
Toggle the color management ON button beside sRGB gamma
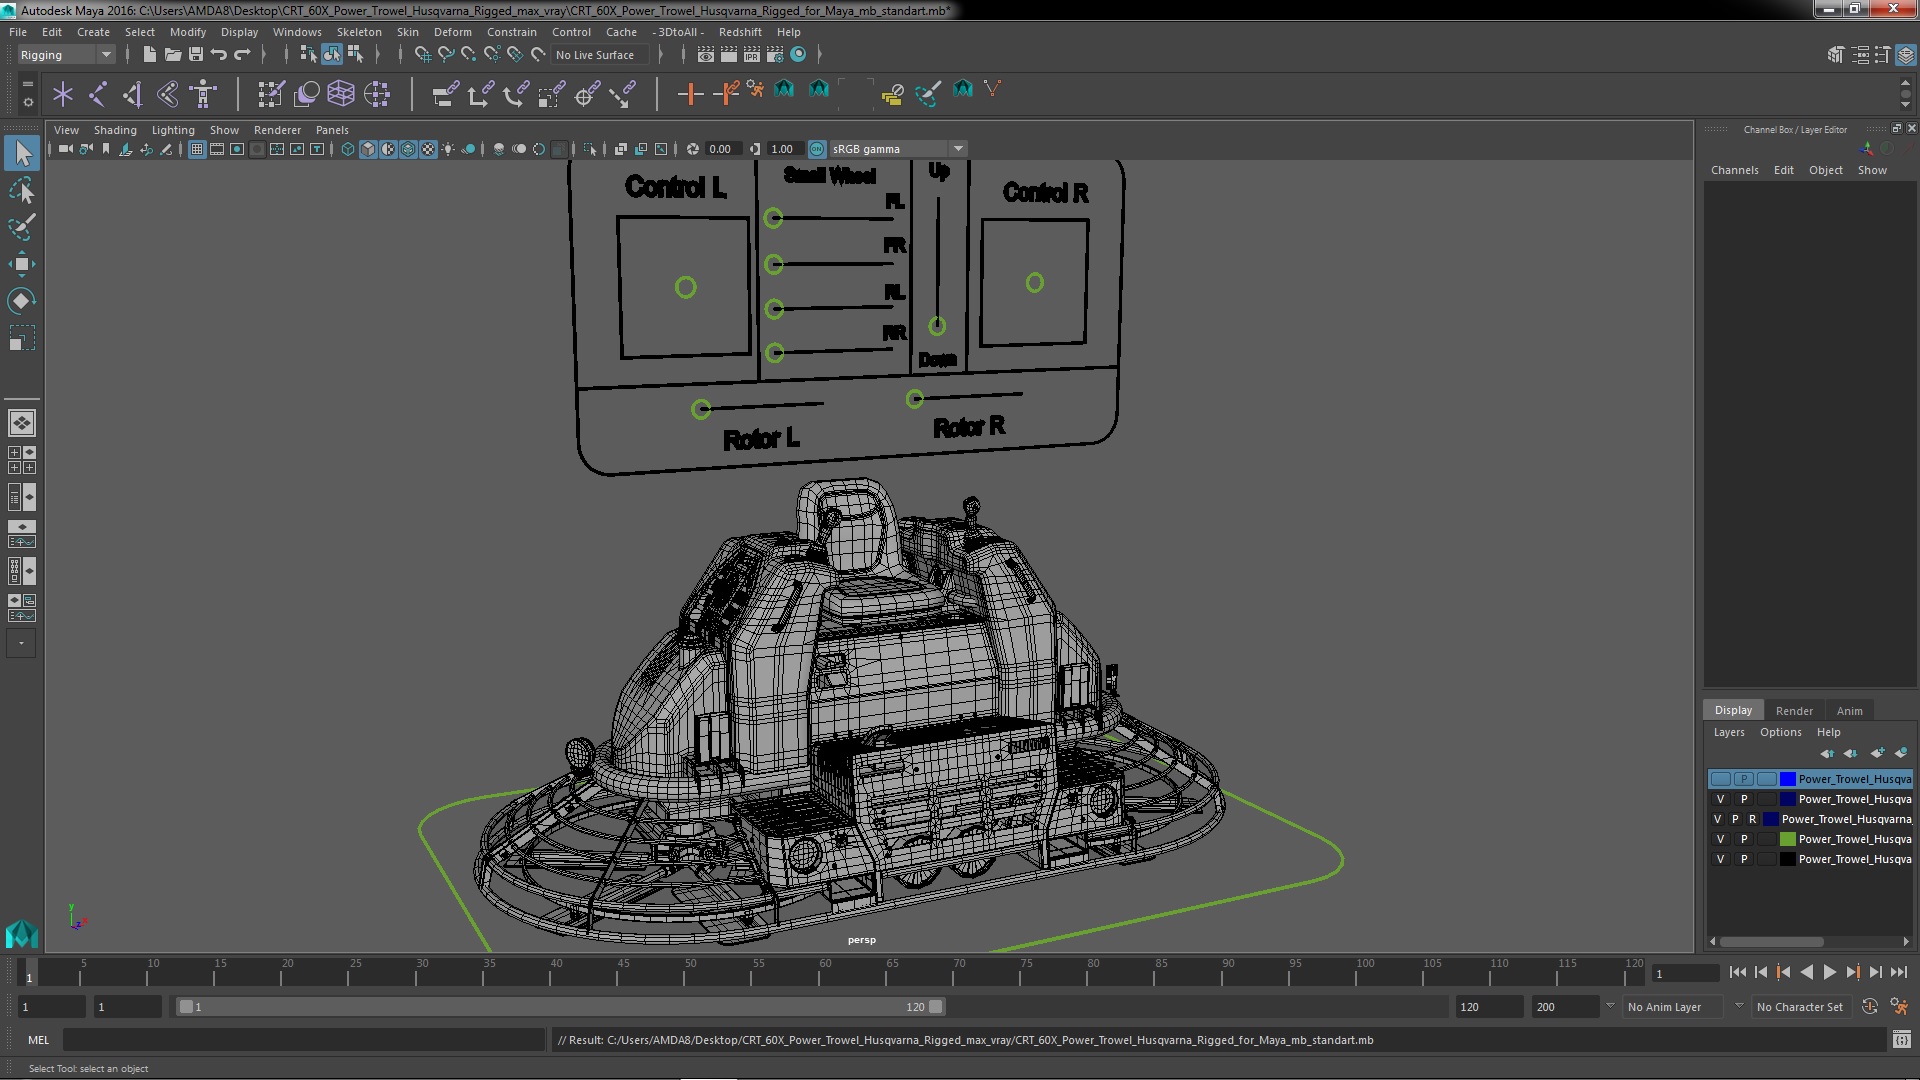click(x=817, y=149)
